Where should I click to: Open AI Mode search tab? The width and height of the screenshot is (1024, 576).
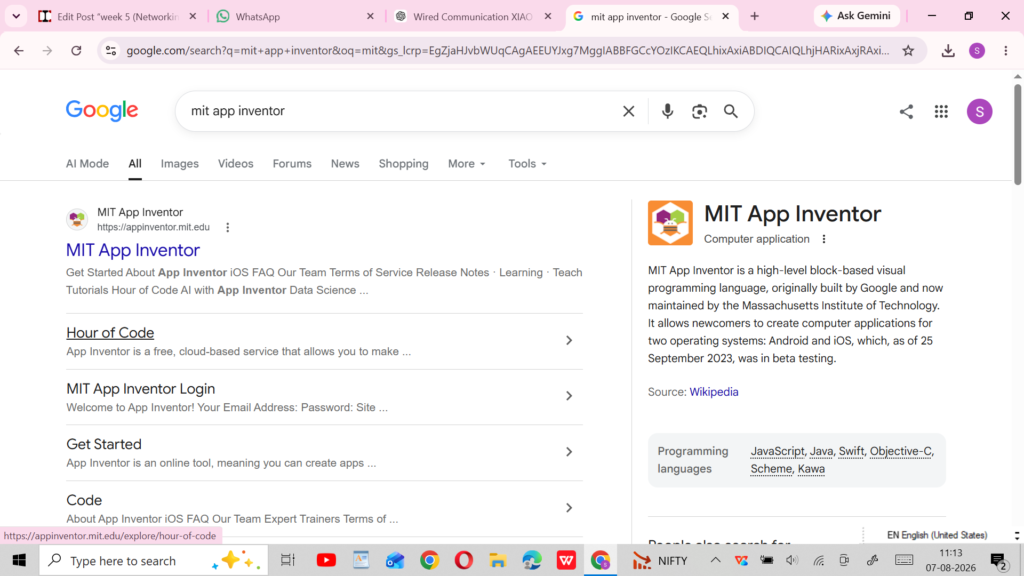[x=87, y=164]
